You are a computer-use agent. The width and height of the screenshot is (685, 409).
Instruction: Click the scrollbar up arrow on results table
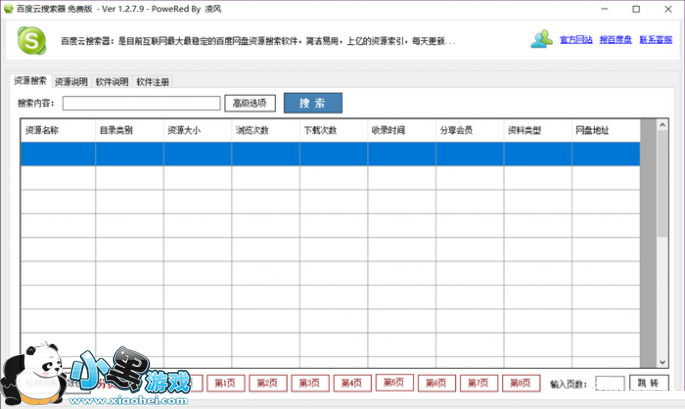pyautogui.click(x=661, y=126)
